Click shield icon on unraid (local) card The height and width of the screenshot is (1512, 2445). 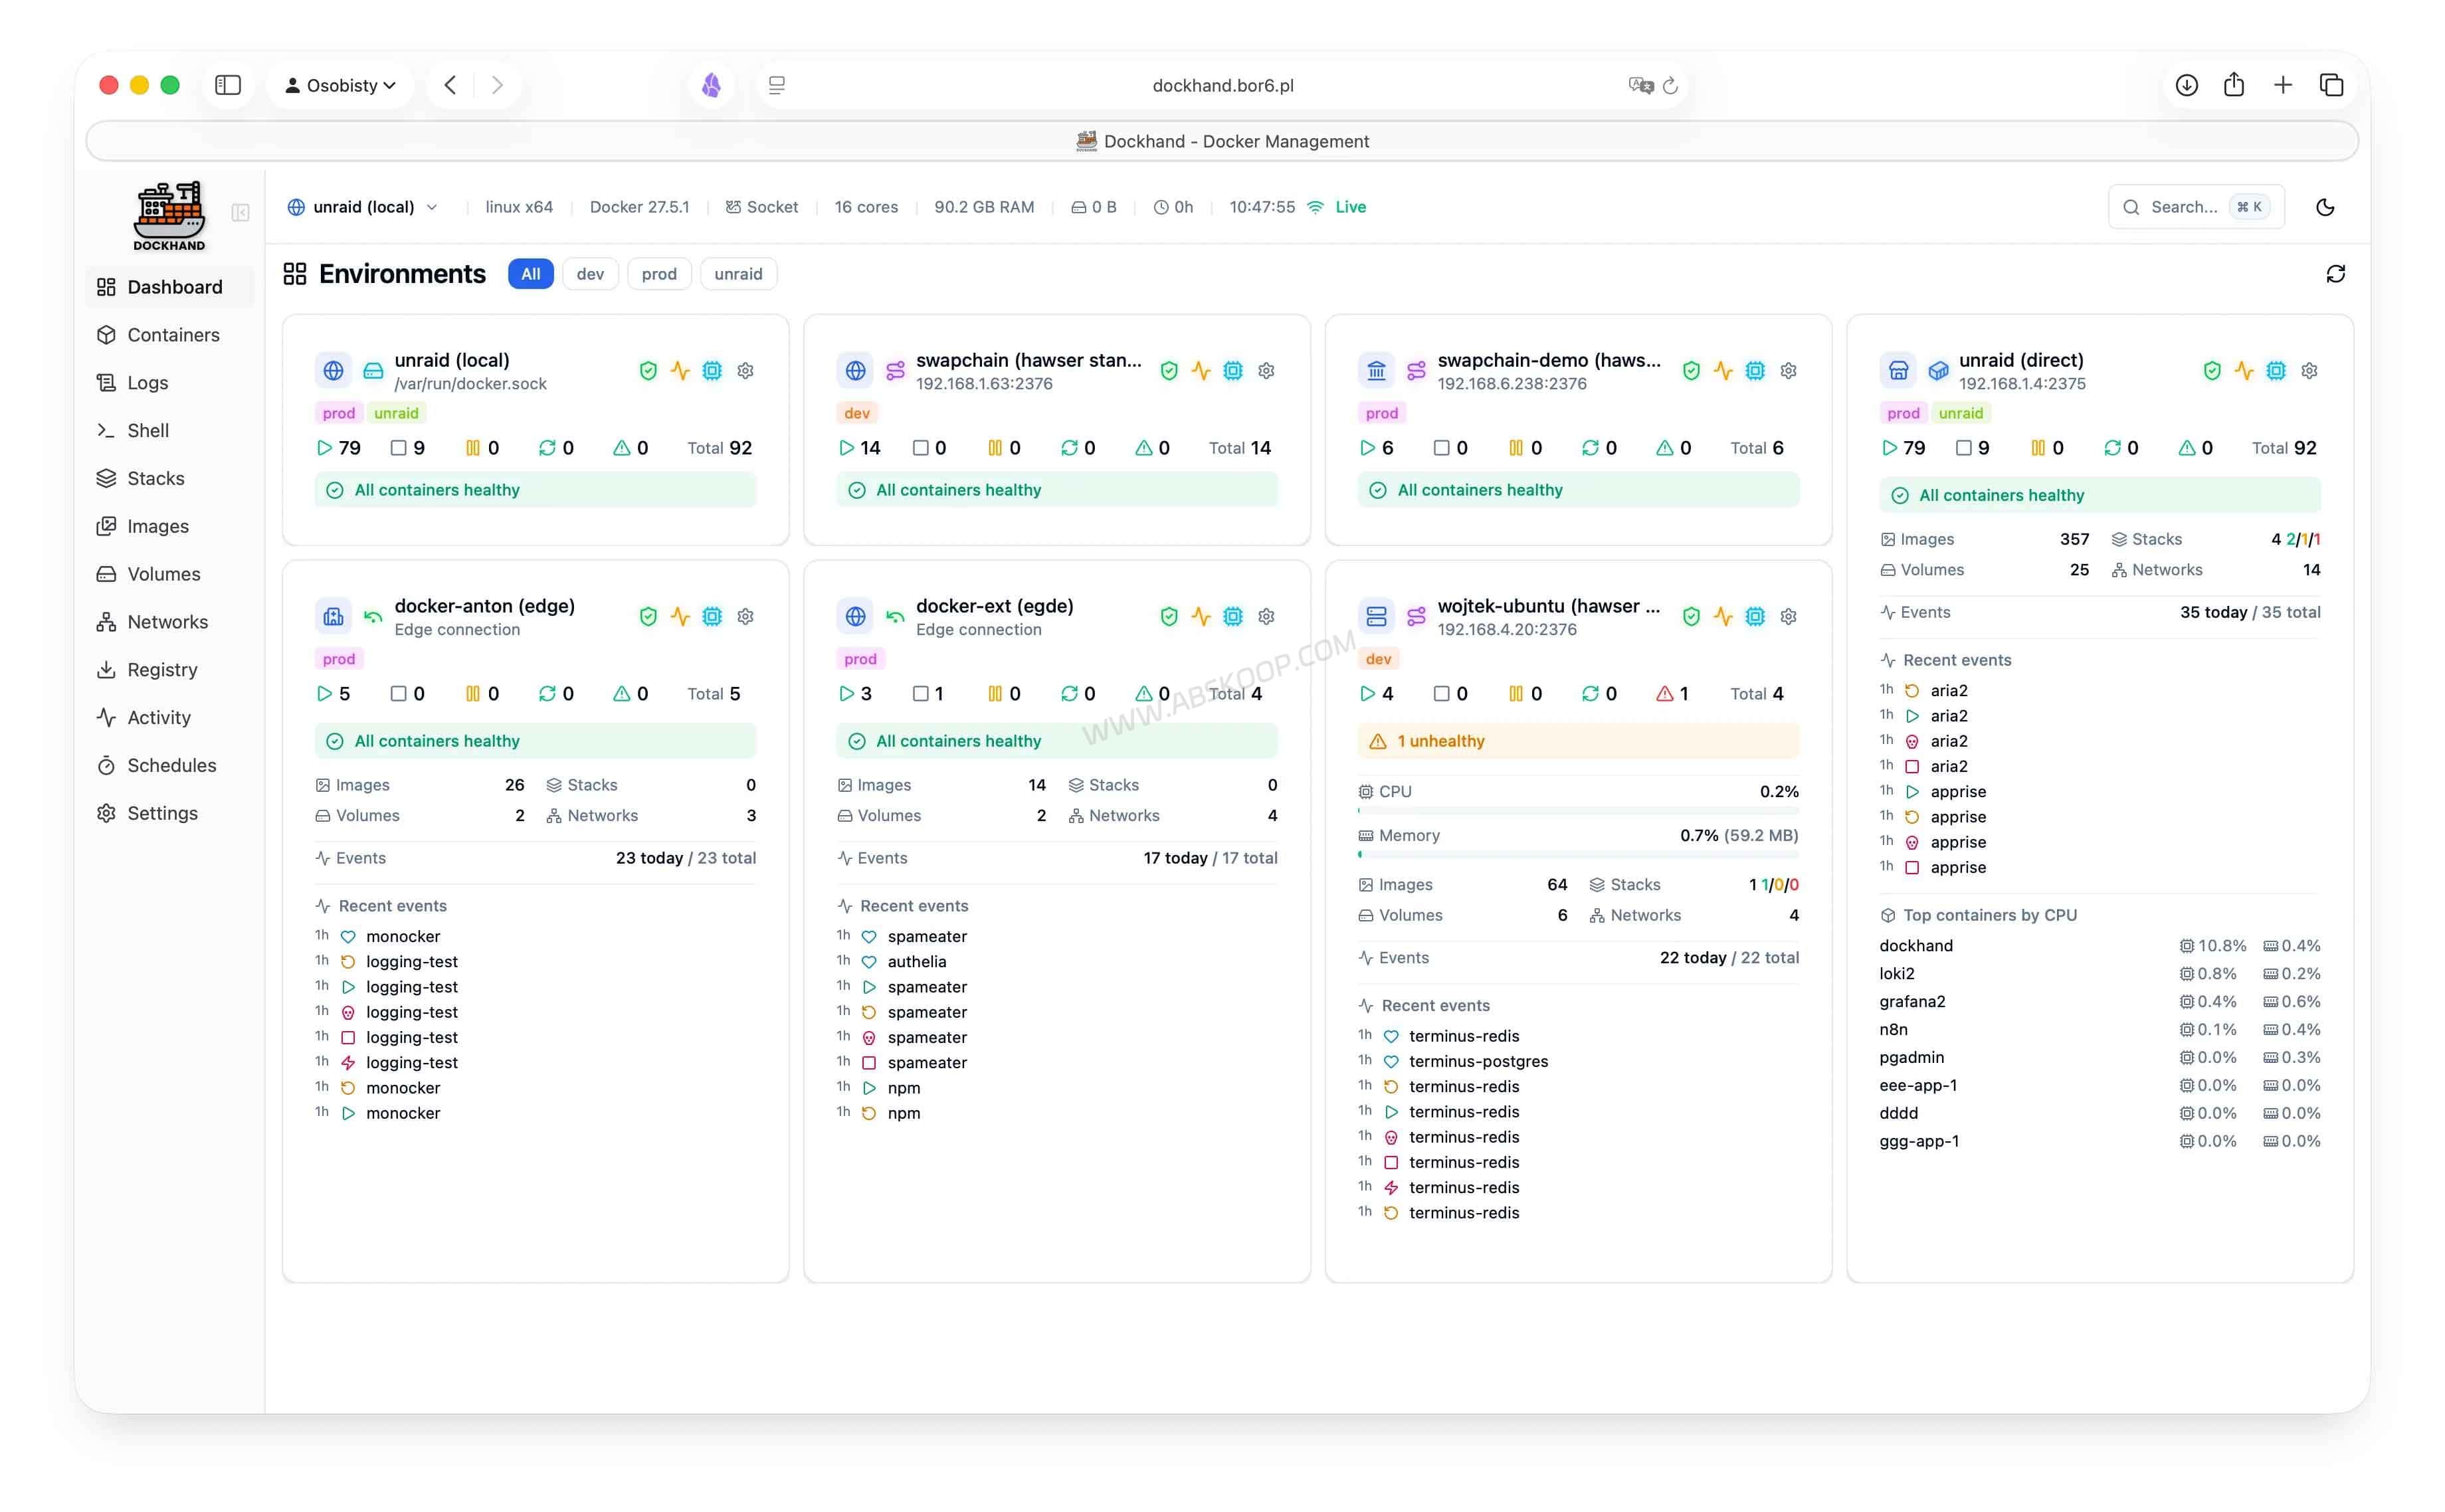pos(648,371)
